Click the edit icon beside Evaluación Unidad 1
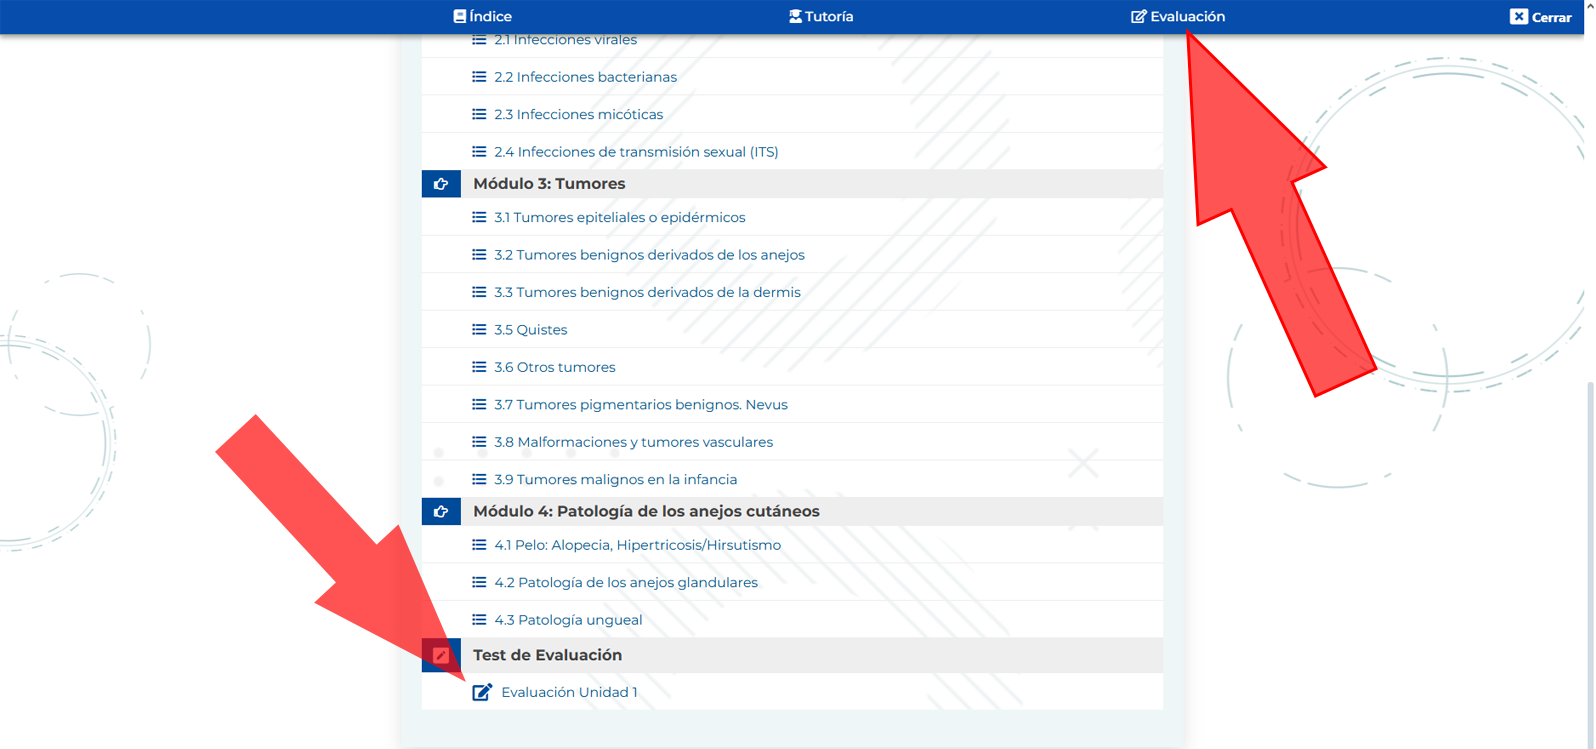 [482, 692]
